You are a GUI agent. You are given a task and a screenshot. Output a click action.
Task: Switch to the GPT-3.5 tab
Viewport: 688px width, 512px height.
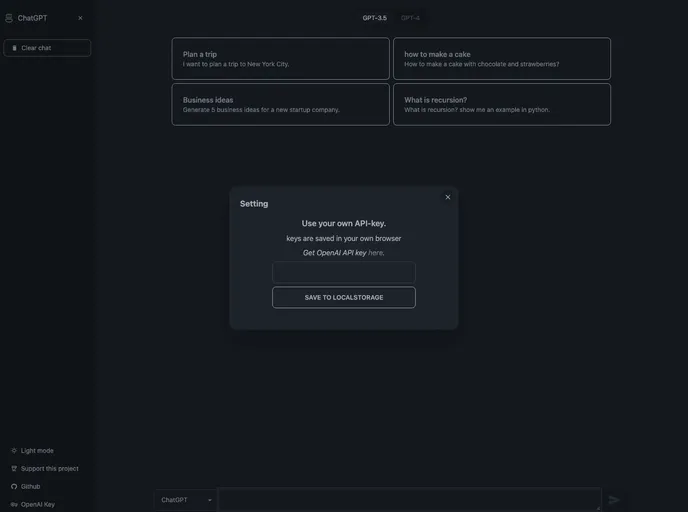pyautogui.click(x=374, y=18)
